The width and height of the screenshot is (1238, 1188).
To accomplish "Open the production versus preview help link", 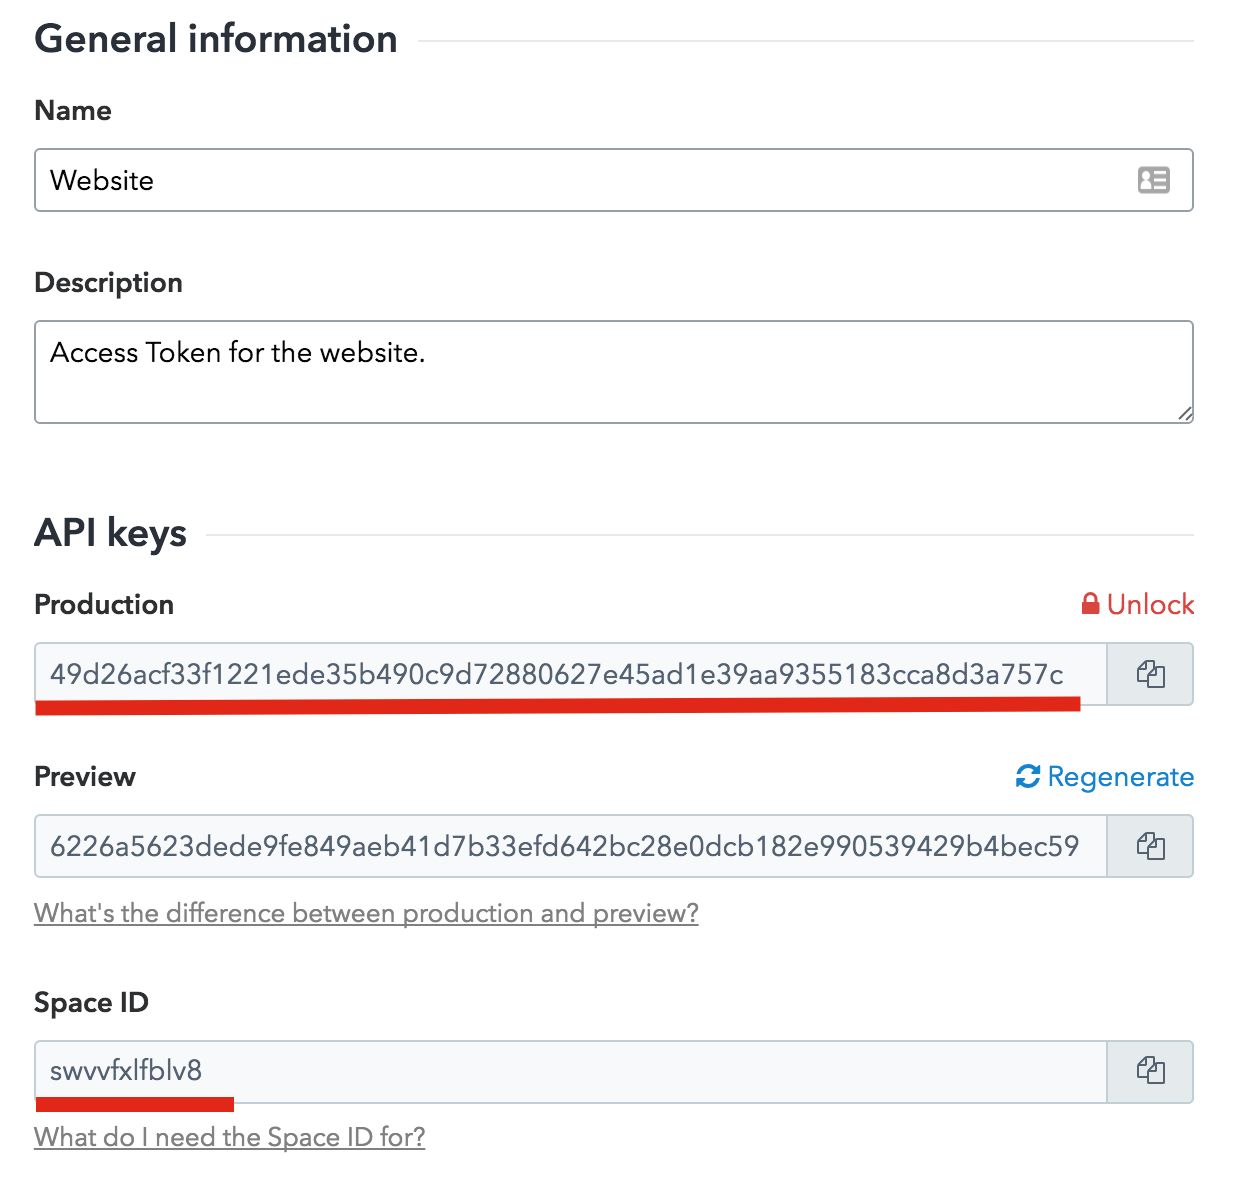I will 366,913.
